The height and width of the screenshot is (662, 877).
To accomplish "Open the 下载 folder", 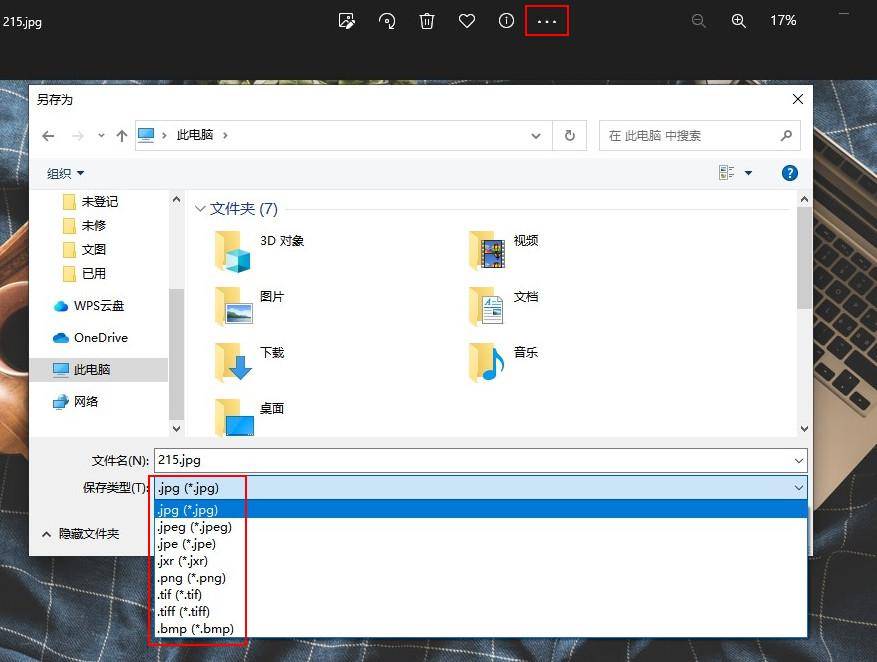I will click(249, 362).
